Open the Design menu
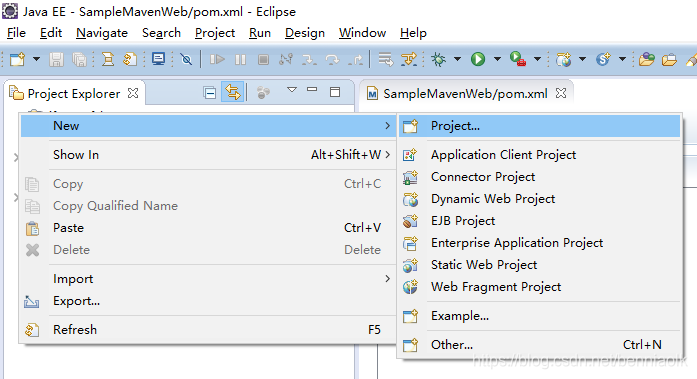 click(x=305, y=33)
